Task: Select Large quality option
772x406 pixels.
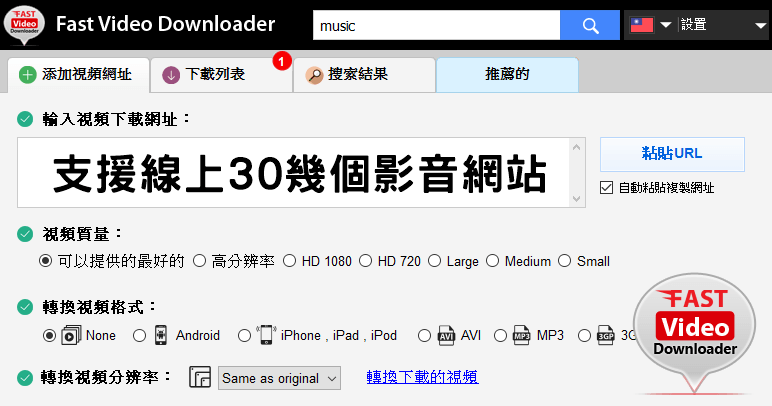Action: tap(434, 261)
